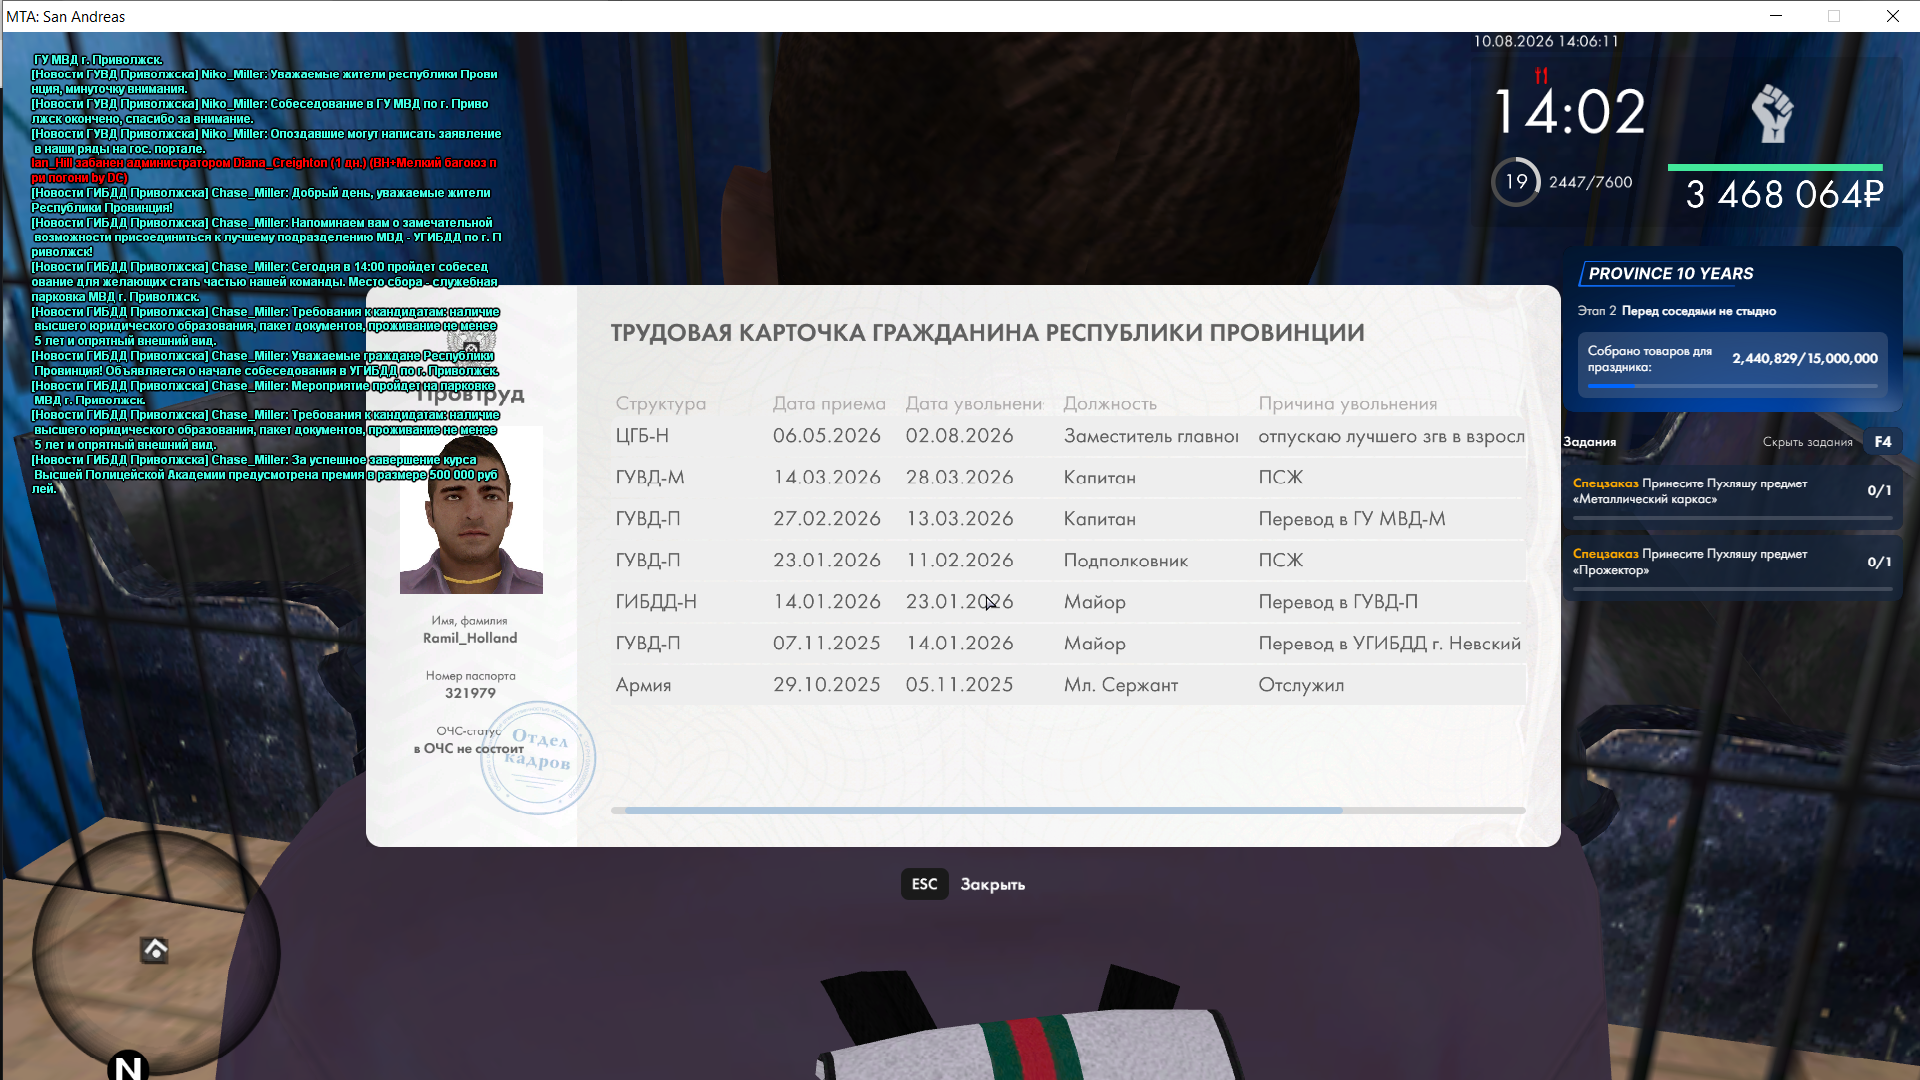Click the ОЧС status text
The height and width of the screenshot is (1080, 1920).
tap(468, 748)
